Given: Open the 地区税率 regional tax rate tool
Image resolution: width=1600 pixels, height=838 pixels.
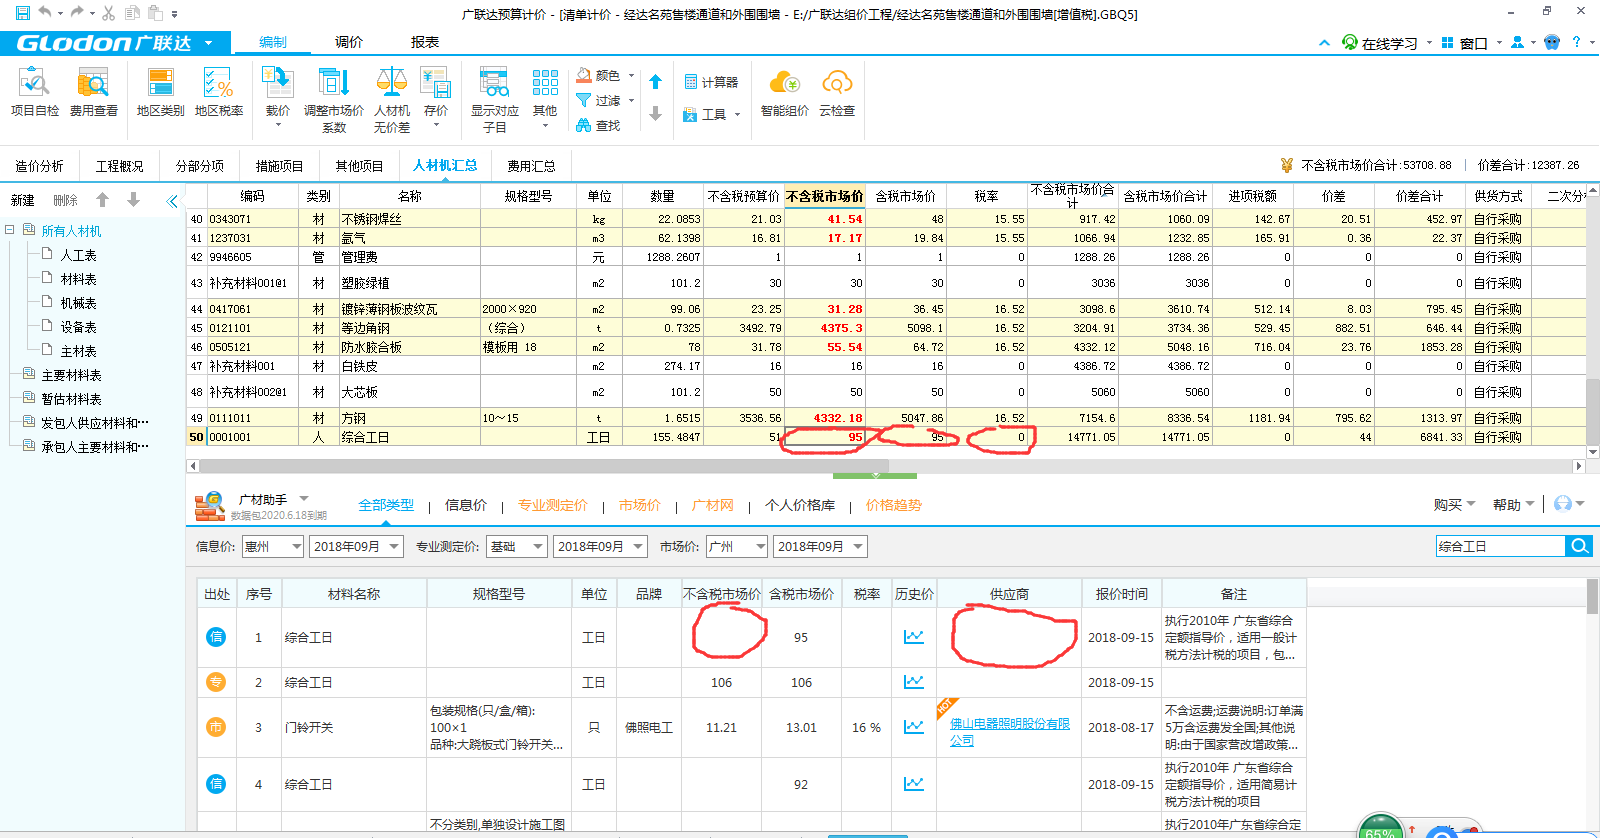Looking at the screenshot, I should (x=219, y=93).
